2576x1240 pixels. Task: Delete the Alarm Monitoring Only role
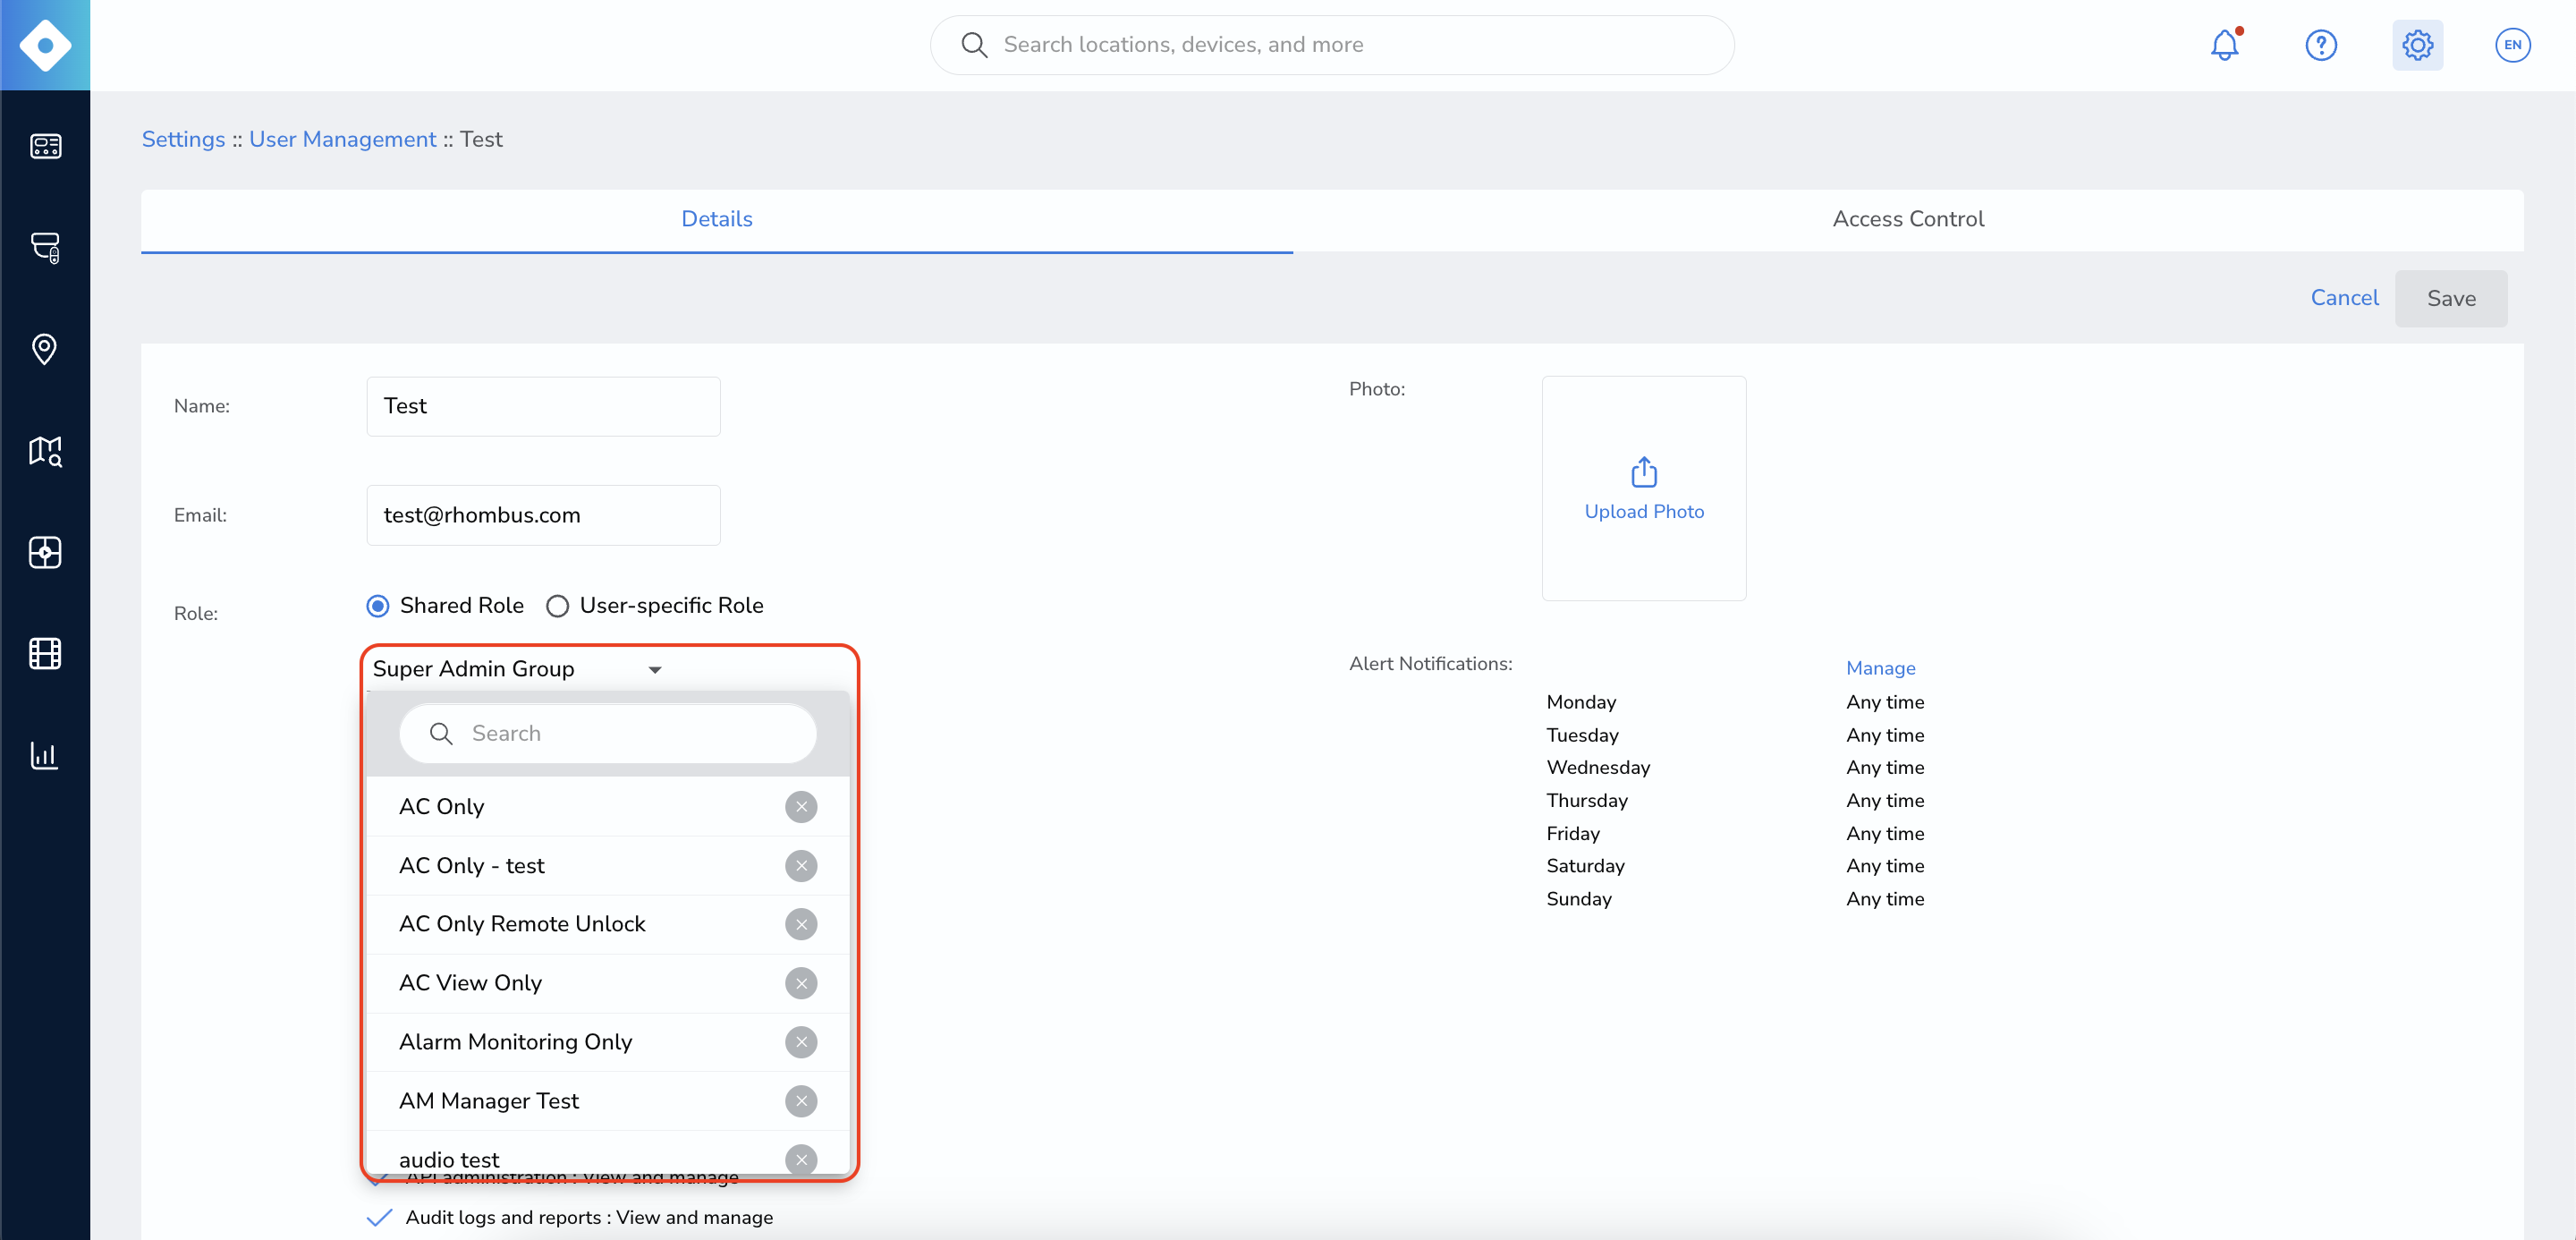click(801, 1042)
